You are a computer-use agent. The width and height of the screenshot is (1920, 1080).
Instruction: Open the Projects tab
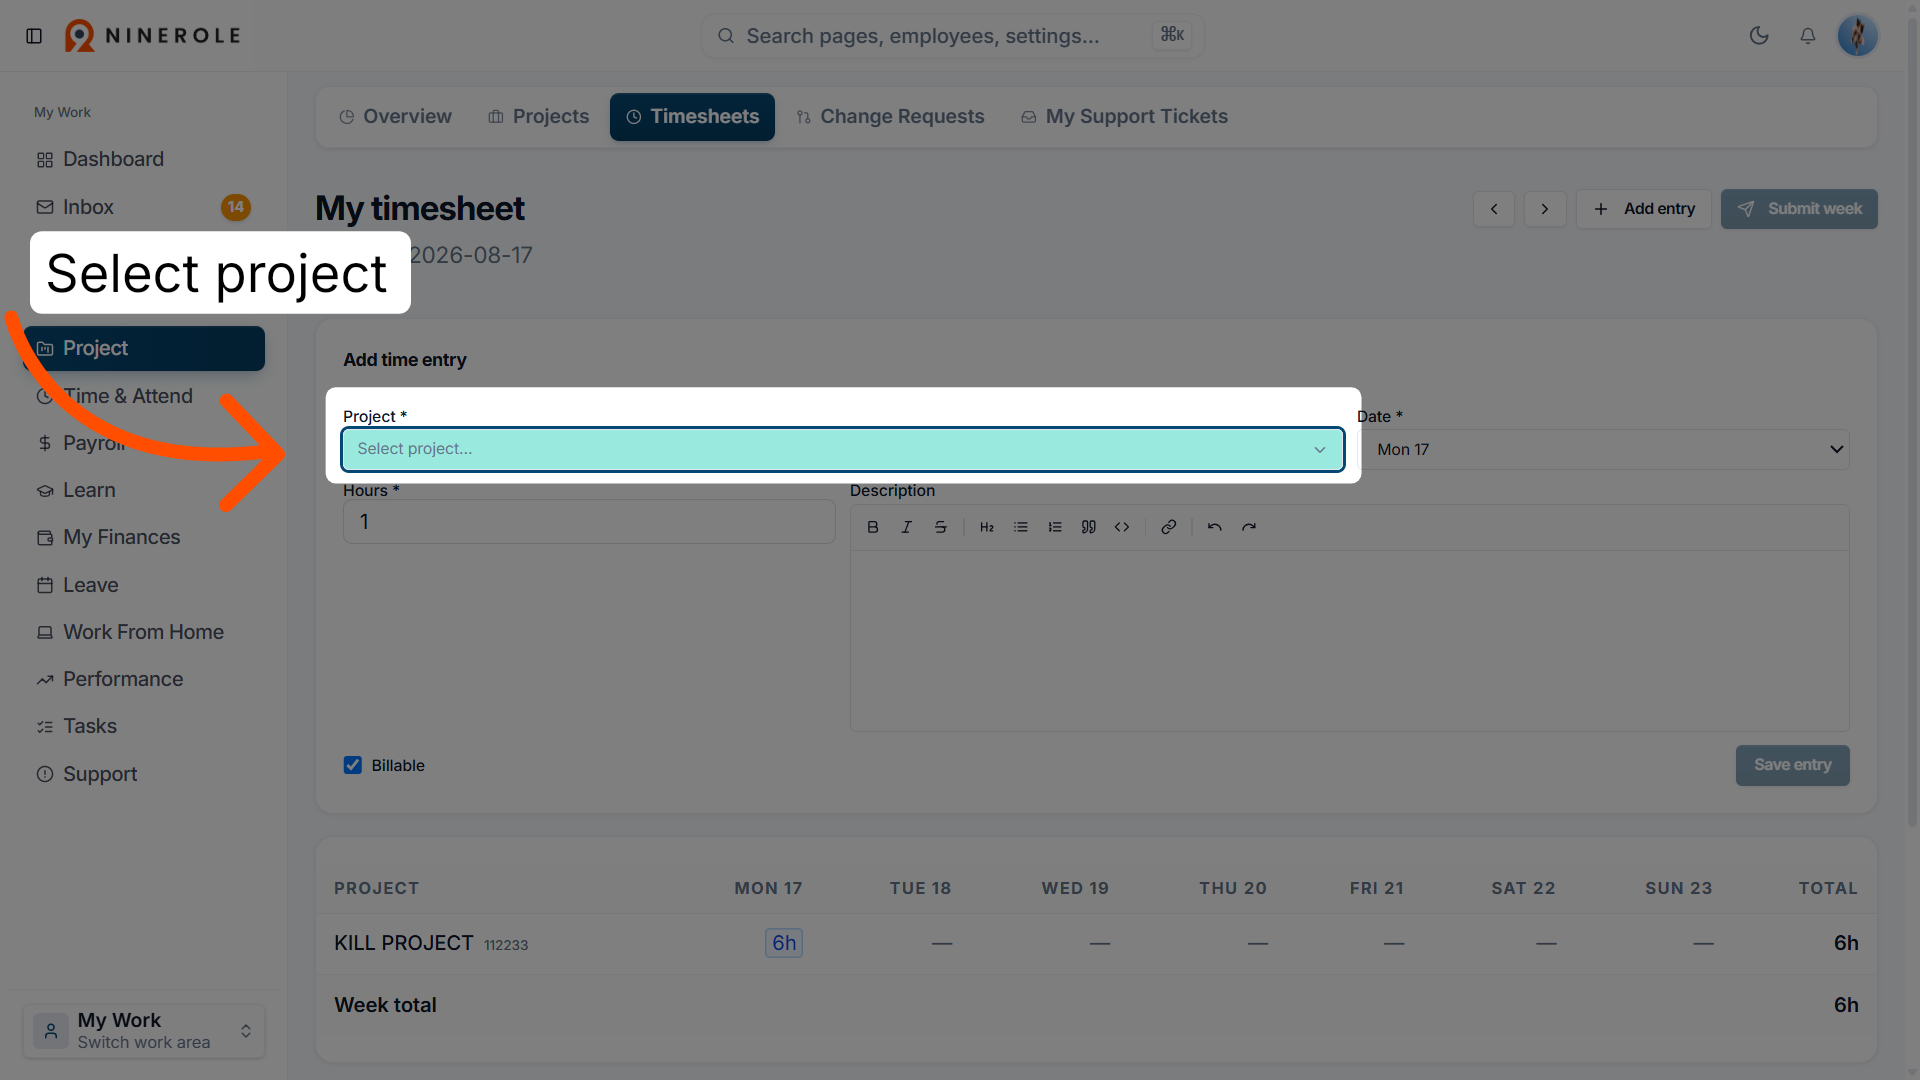538,117
